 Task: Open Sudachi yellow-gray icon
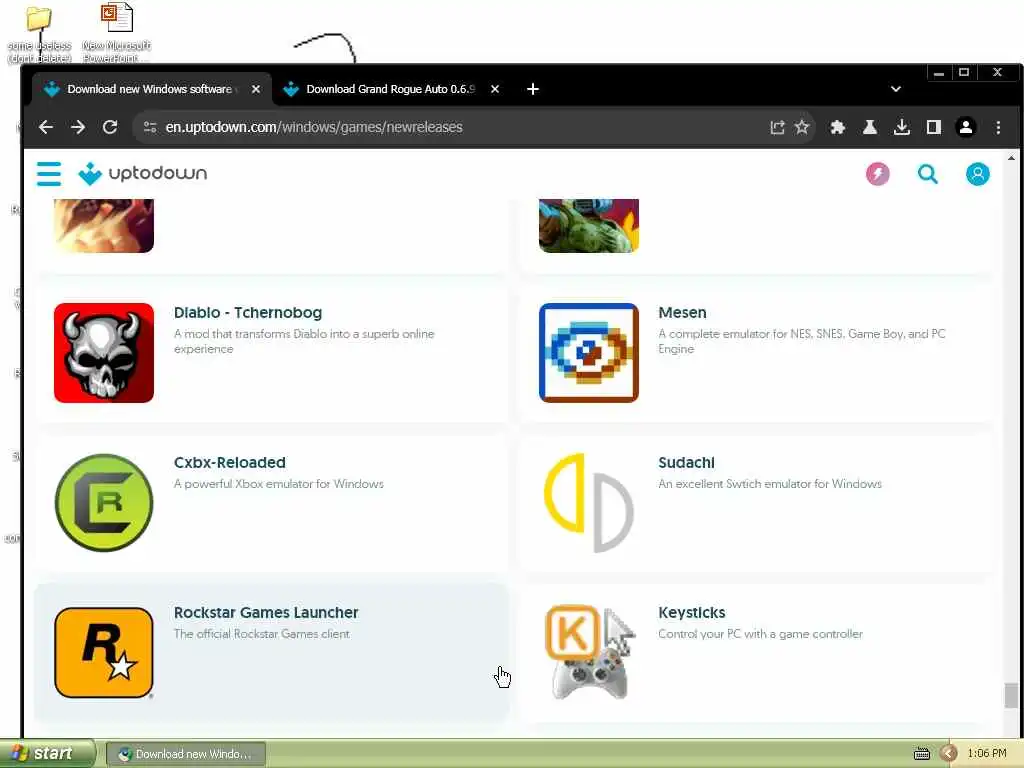[588, 503]
